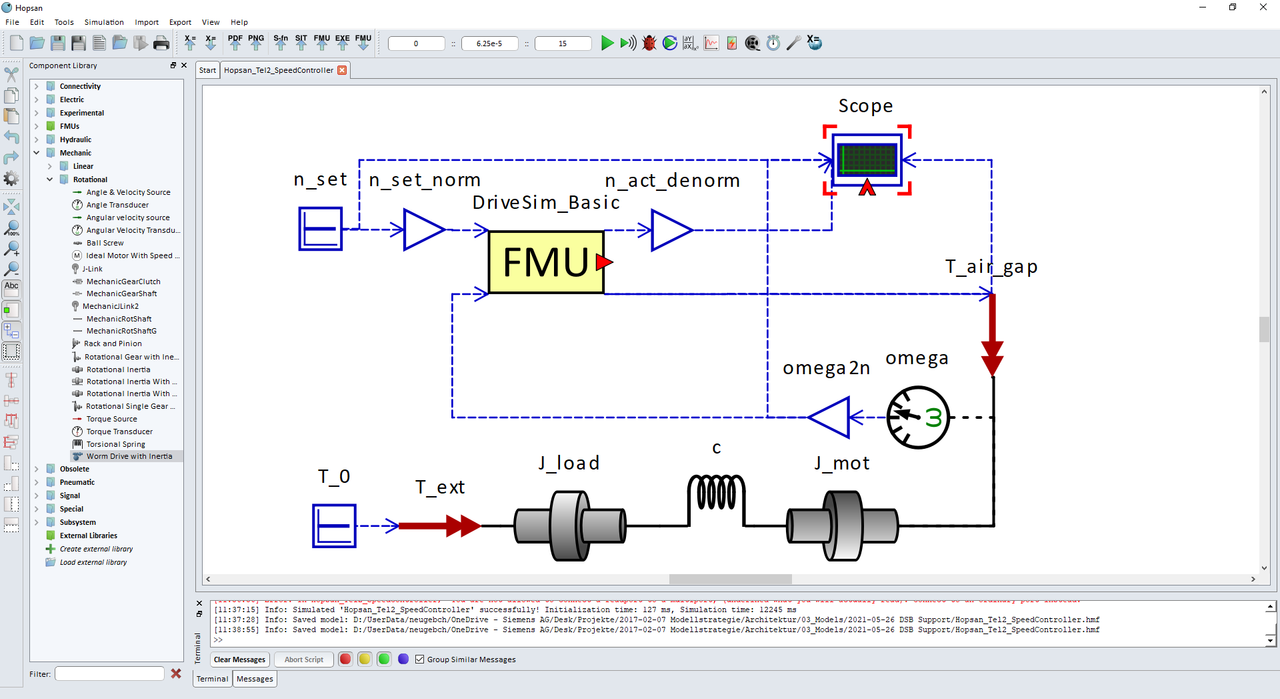This screenshot has height=699, width=1280.
Task: Click the FMU import icon with down arrow
Action: (x=363, y=42)
